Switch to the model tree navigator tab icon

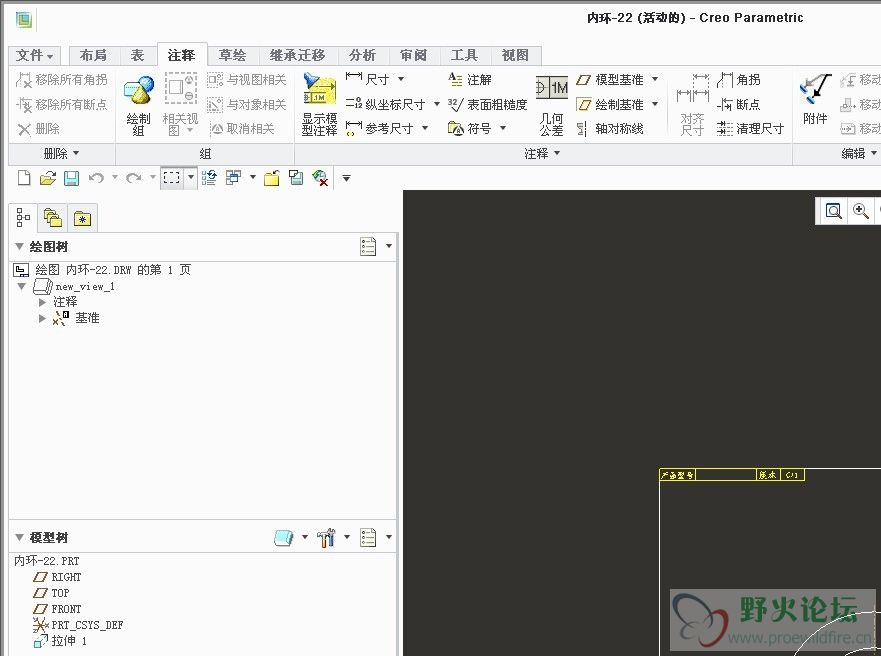23,217
